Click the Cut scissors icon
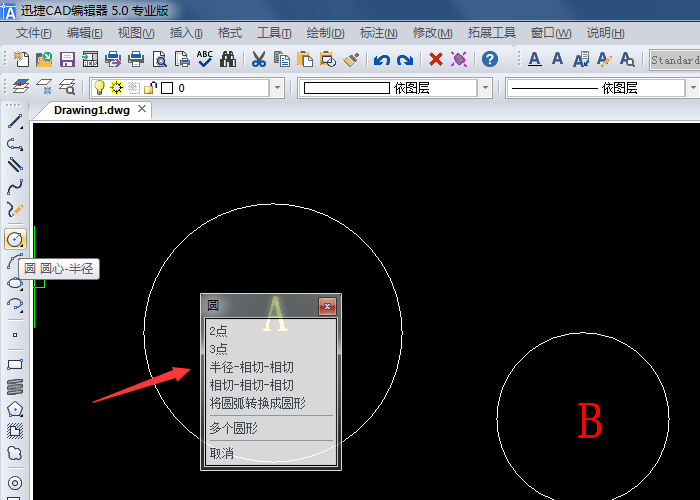This screenshot has height=500, width=700. click(x=259, y=60)
